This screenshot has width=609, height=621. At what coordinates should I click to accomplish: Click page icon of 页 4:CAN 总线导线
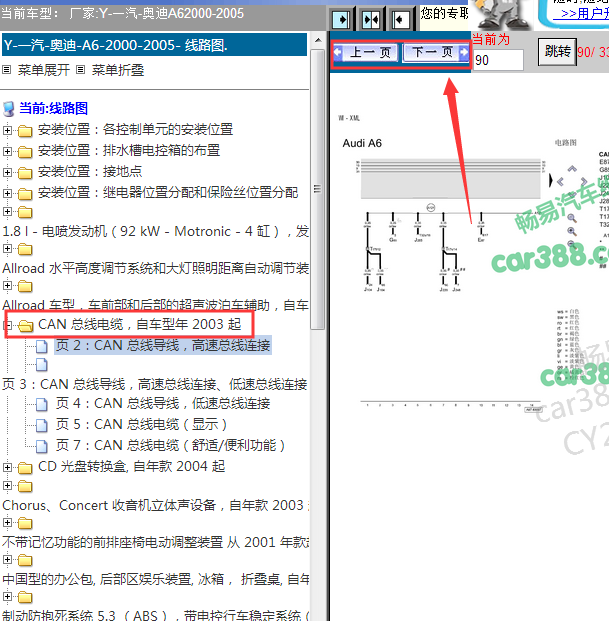point(42,404)
